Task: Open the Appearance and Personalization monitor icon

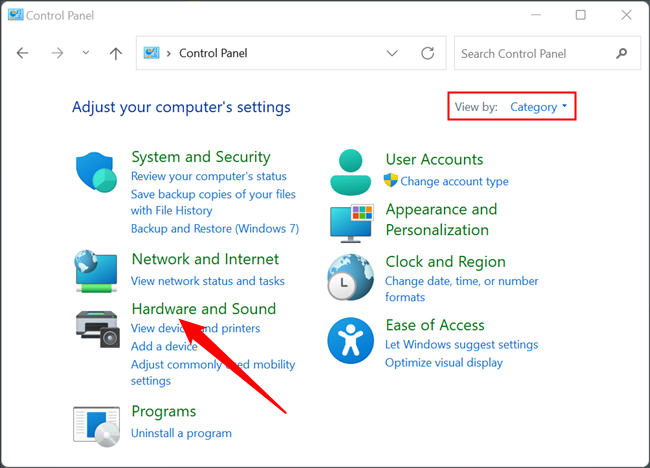Action: coord(350,222)
